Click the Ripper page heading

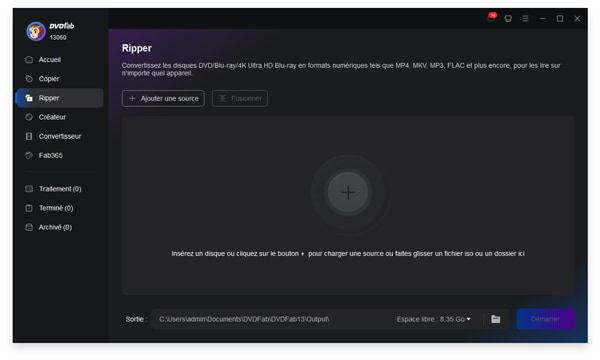(137, 48)
